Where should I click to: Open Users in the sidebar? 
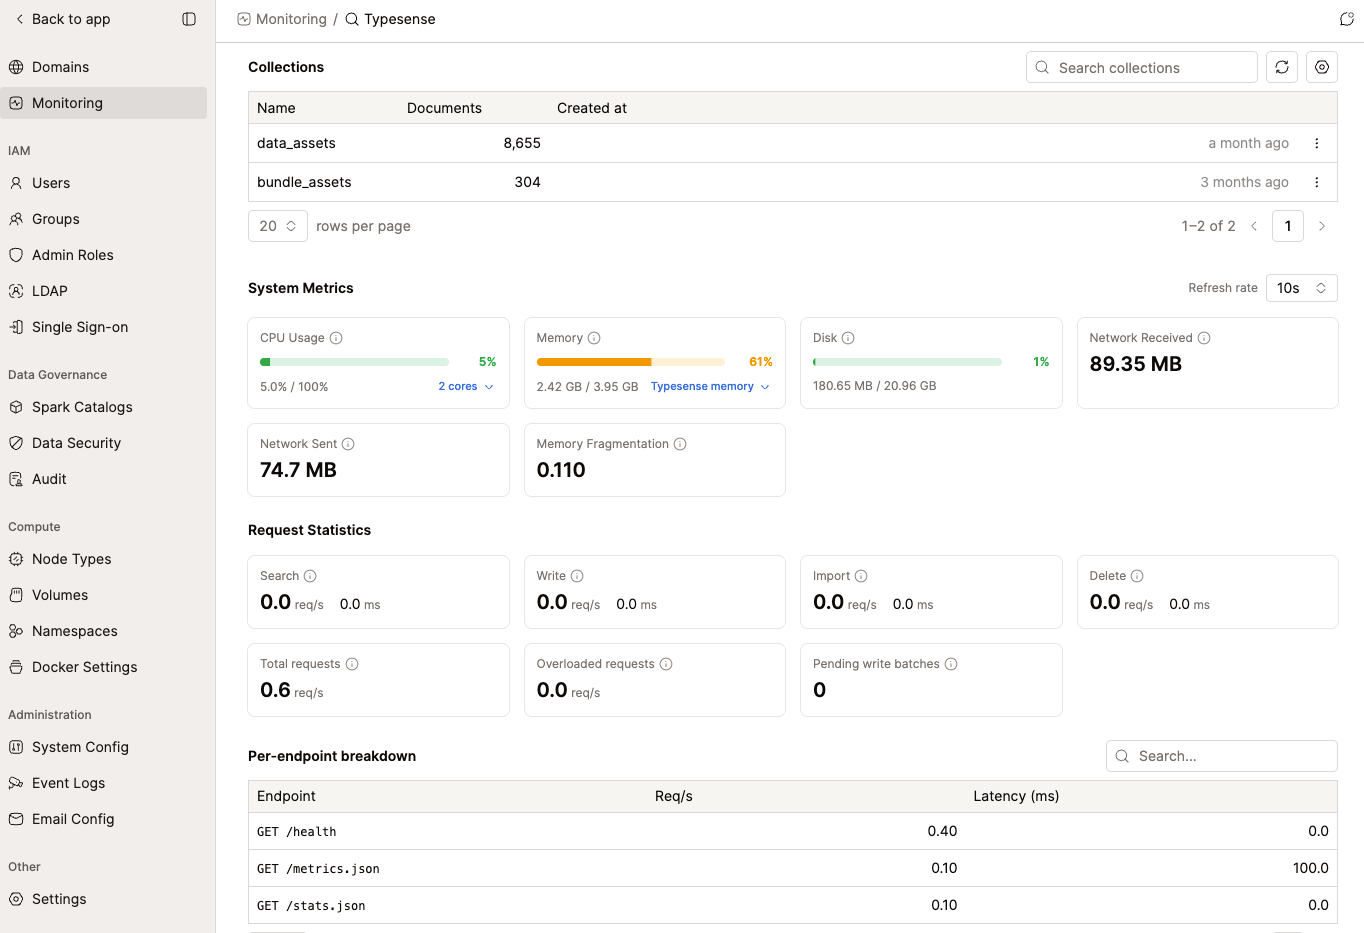[x=104, y=183]
